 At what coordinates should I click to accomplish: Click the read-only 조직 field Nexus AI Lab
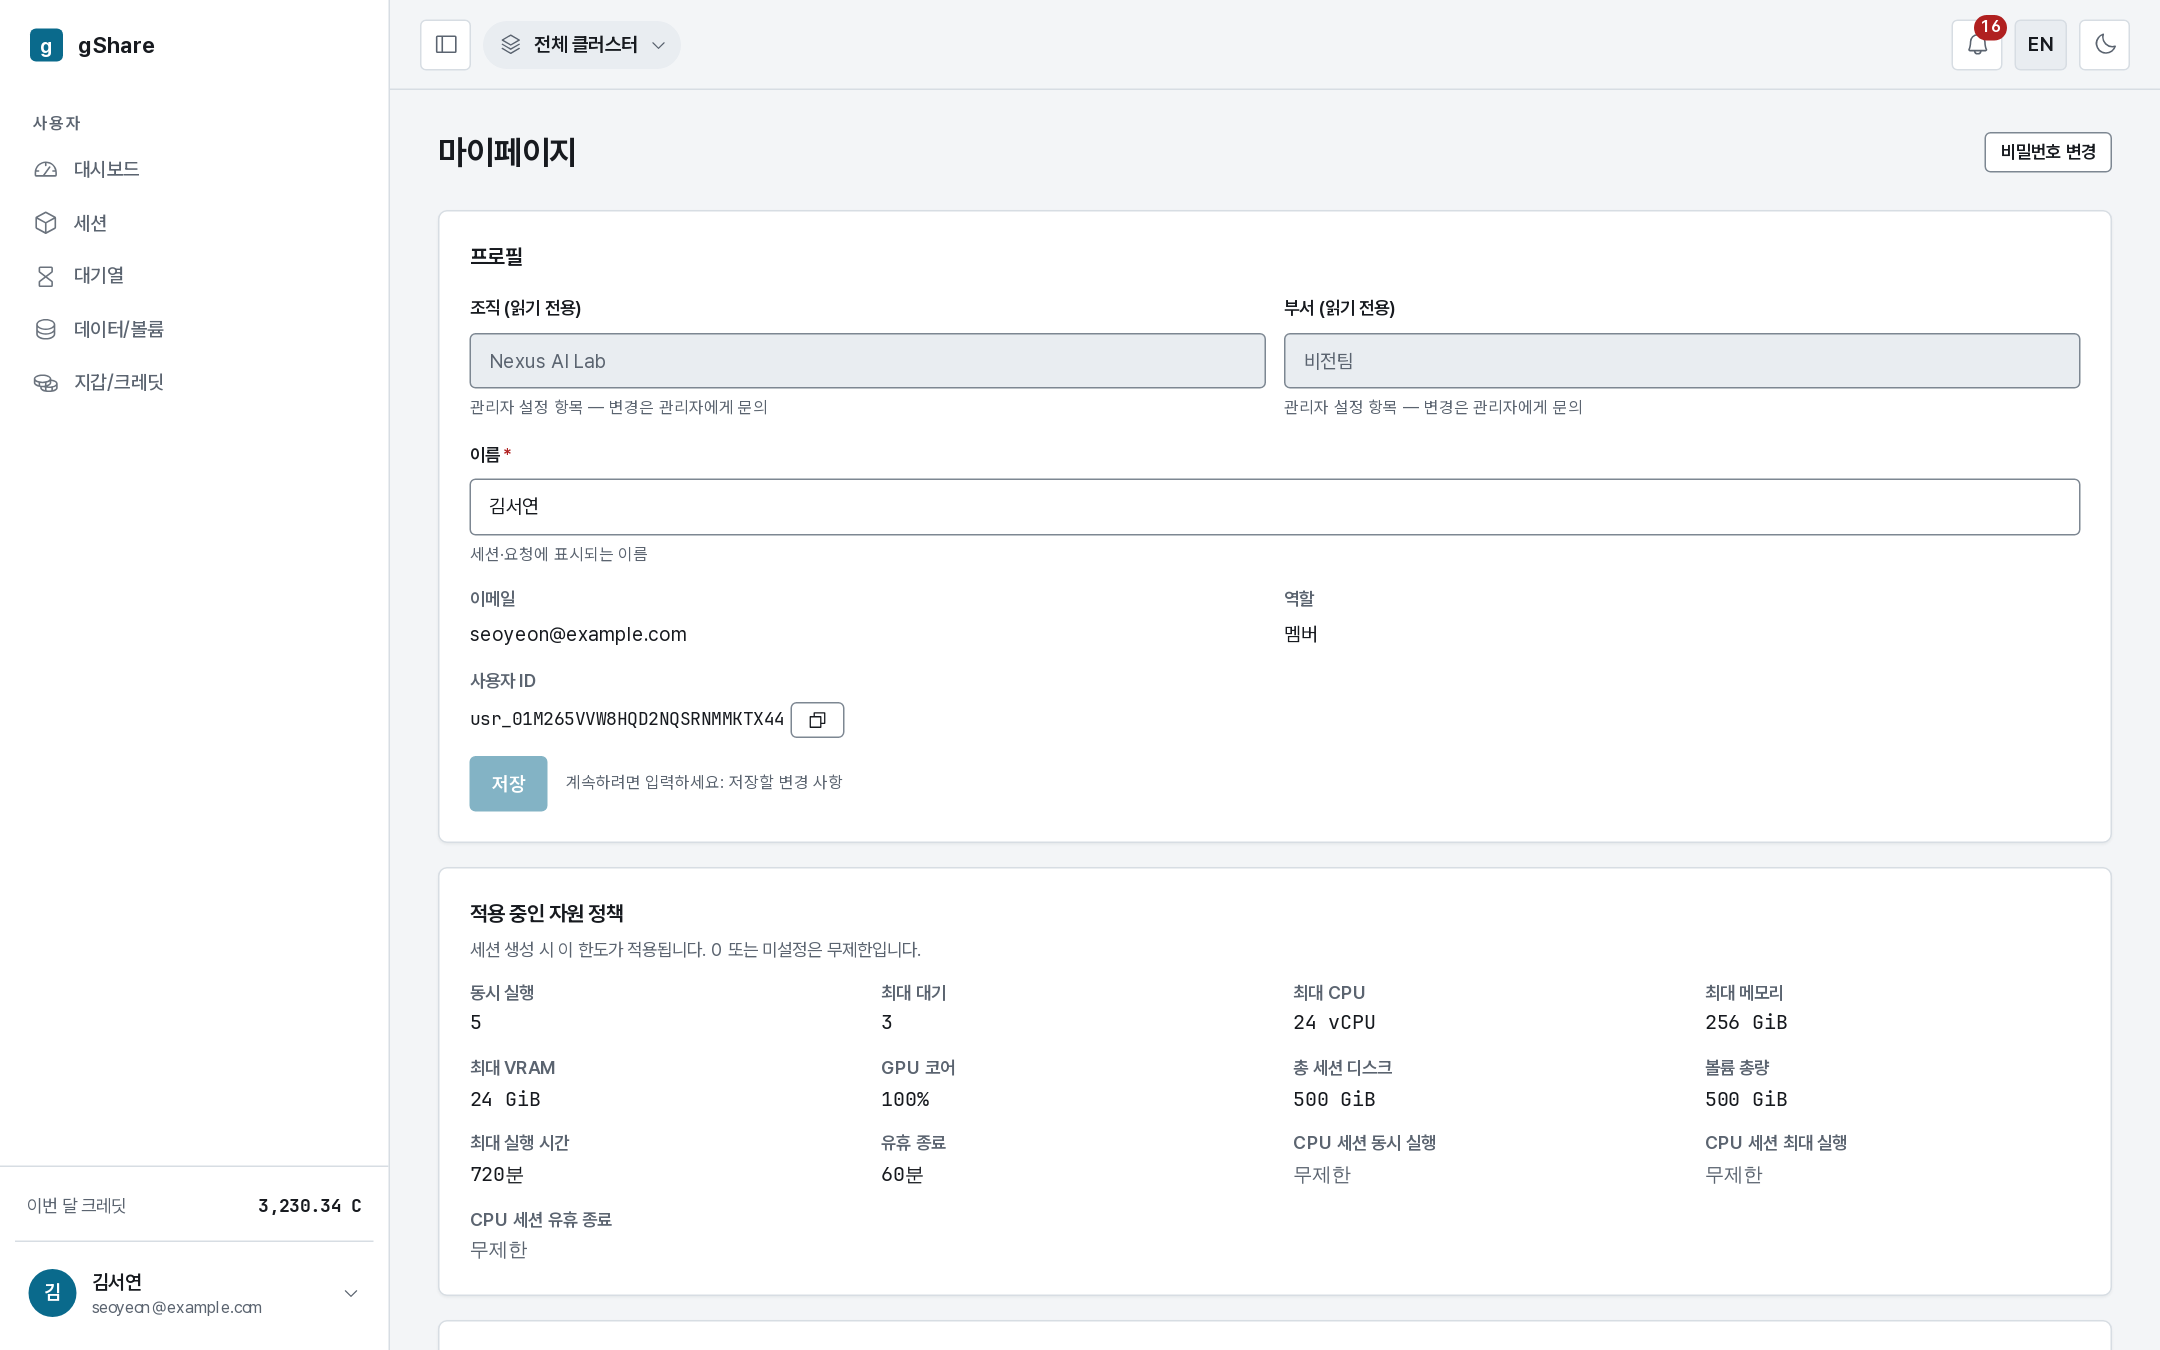867,361
